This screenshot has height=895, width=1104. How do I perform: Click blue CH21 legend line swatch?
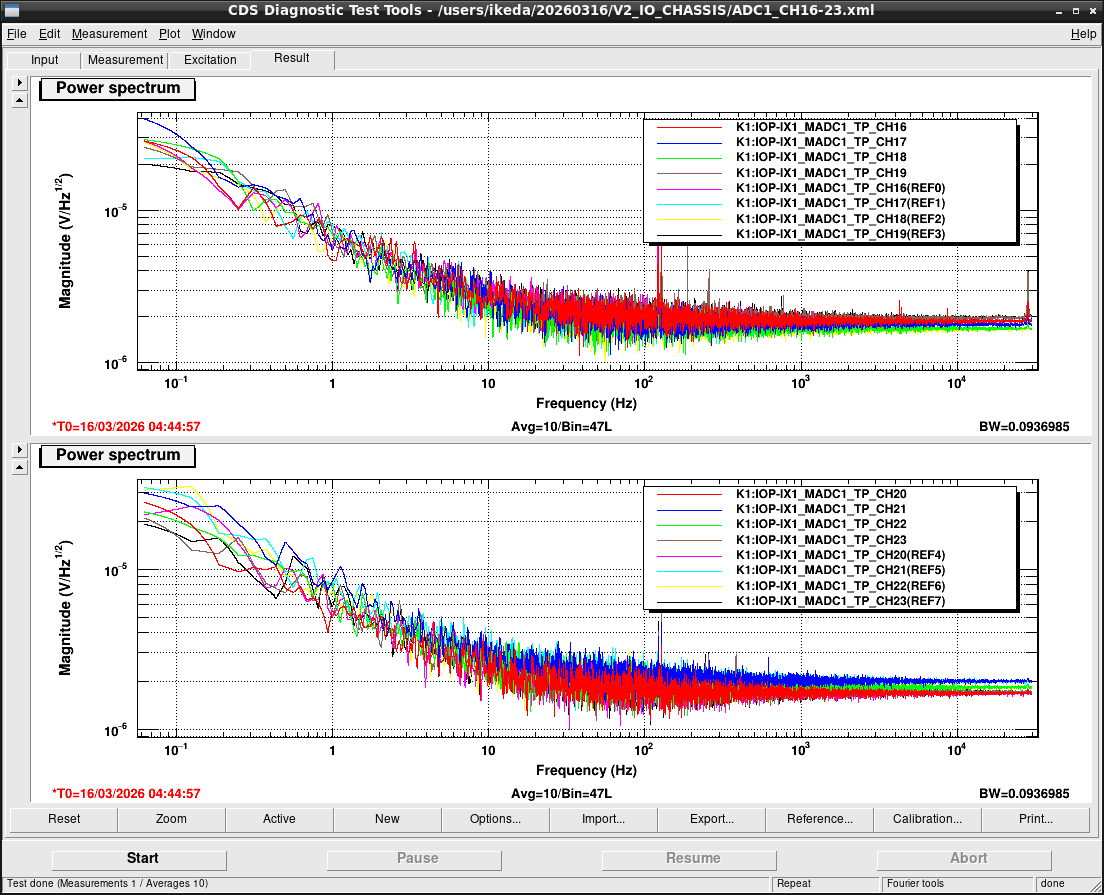[689, 509]
